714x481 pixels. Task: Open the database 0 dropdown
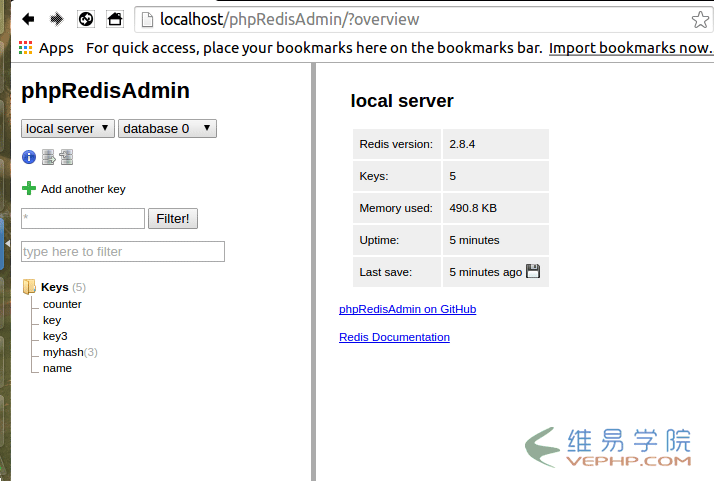click(x=167, y=128)
